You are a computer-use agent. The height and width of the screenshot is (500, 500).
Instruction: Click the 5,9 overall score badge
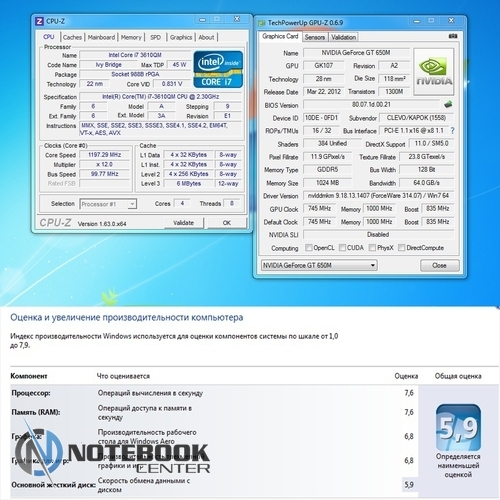pyautogui.click(x=458, y=427)
